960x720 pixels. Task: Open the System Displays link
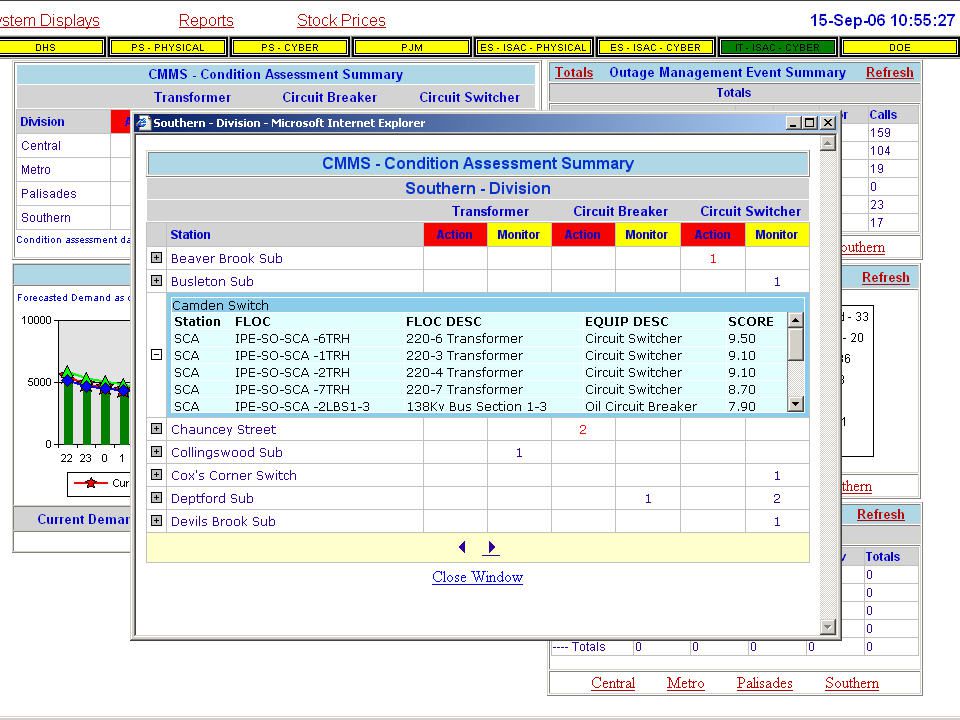coord(49,20)
